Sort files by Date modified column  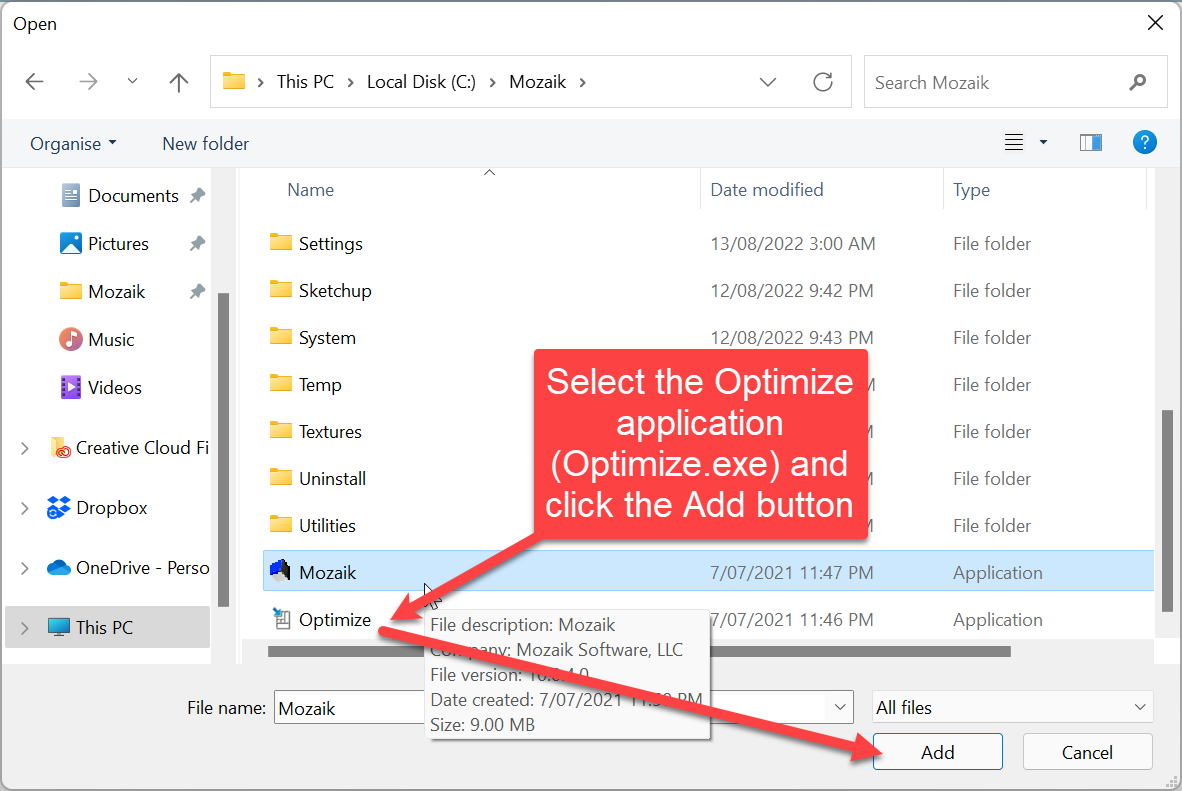(766, 190)
